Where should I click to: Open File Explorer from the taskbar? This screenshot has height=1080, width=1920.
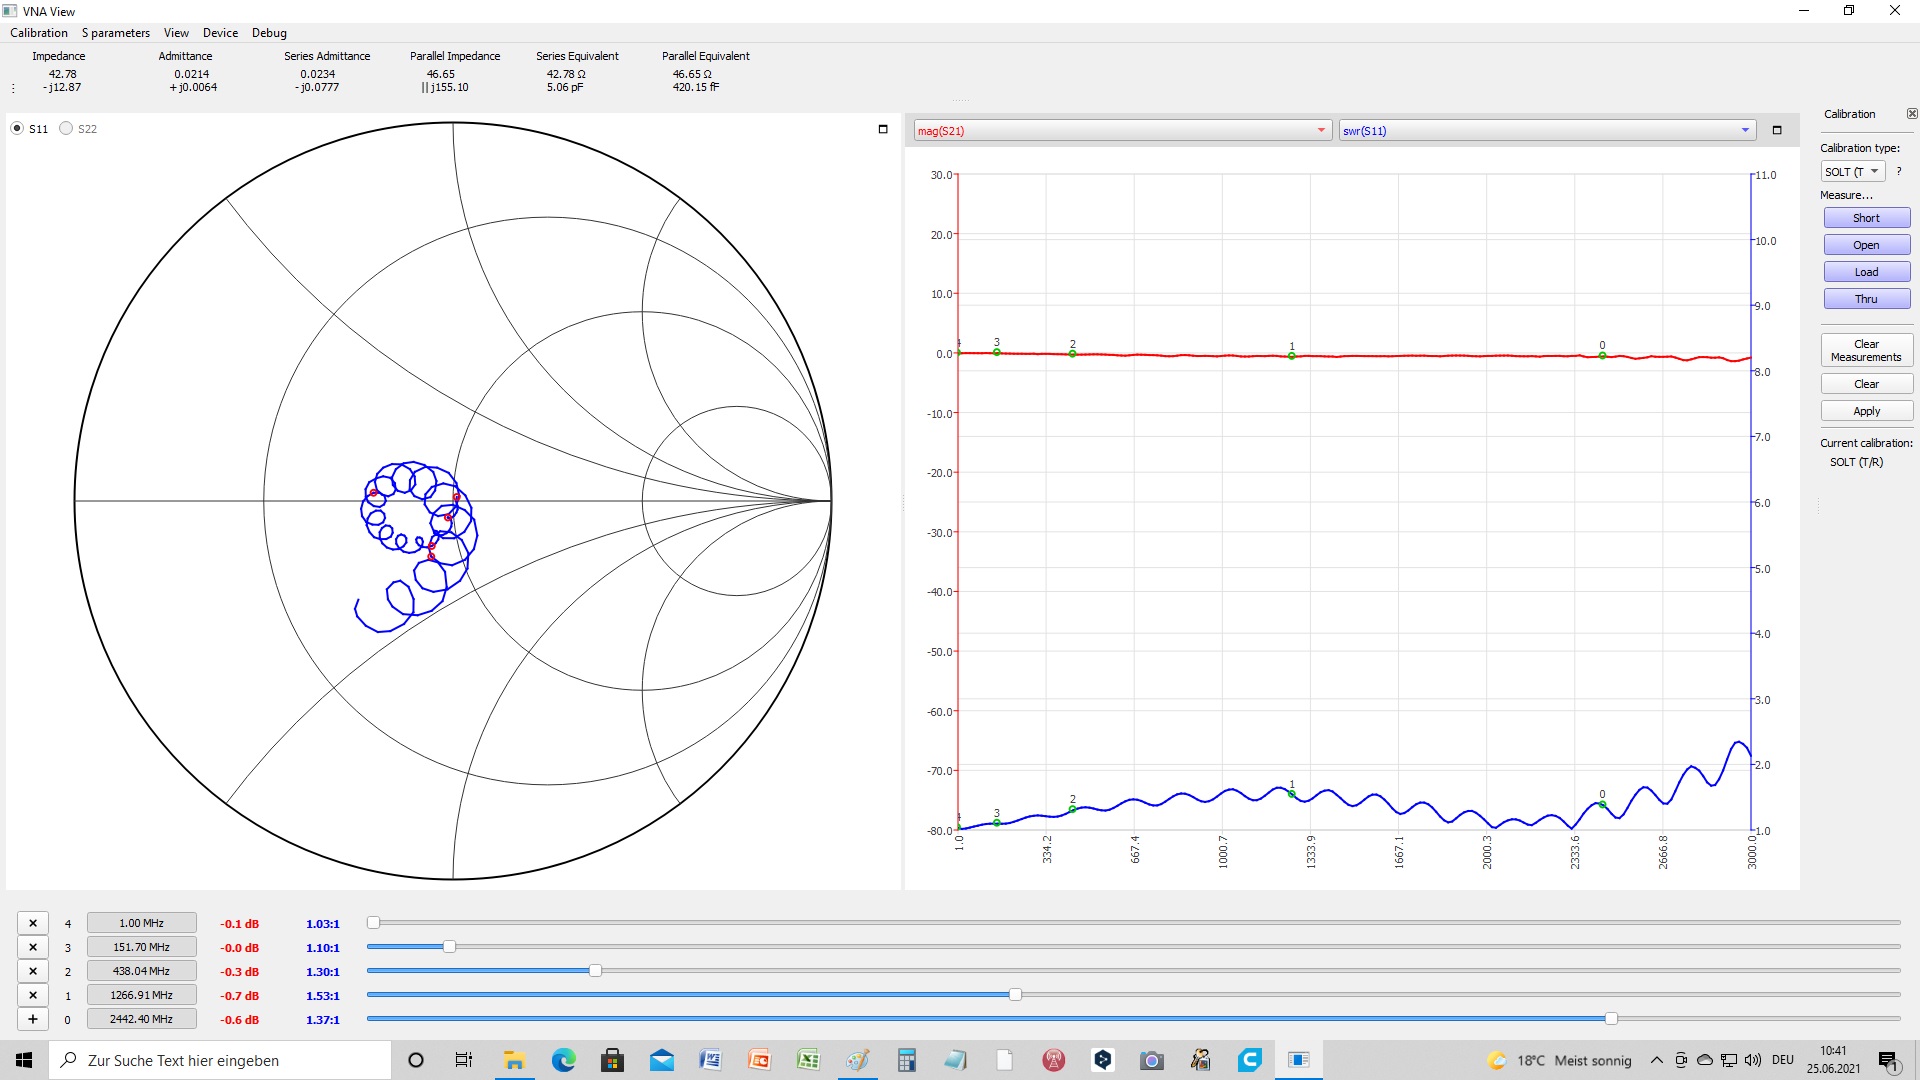[x=514, y=1060]
